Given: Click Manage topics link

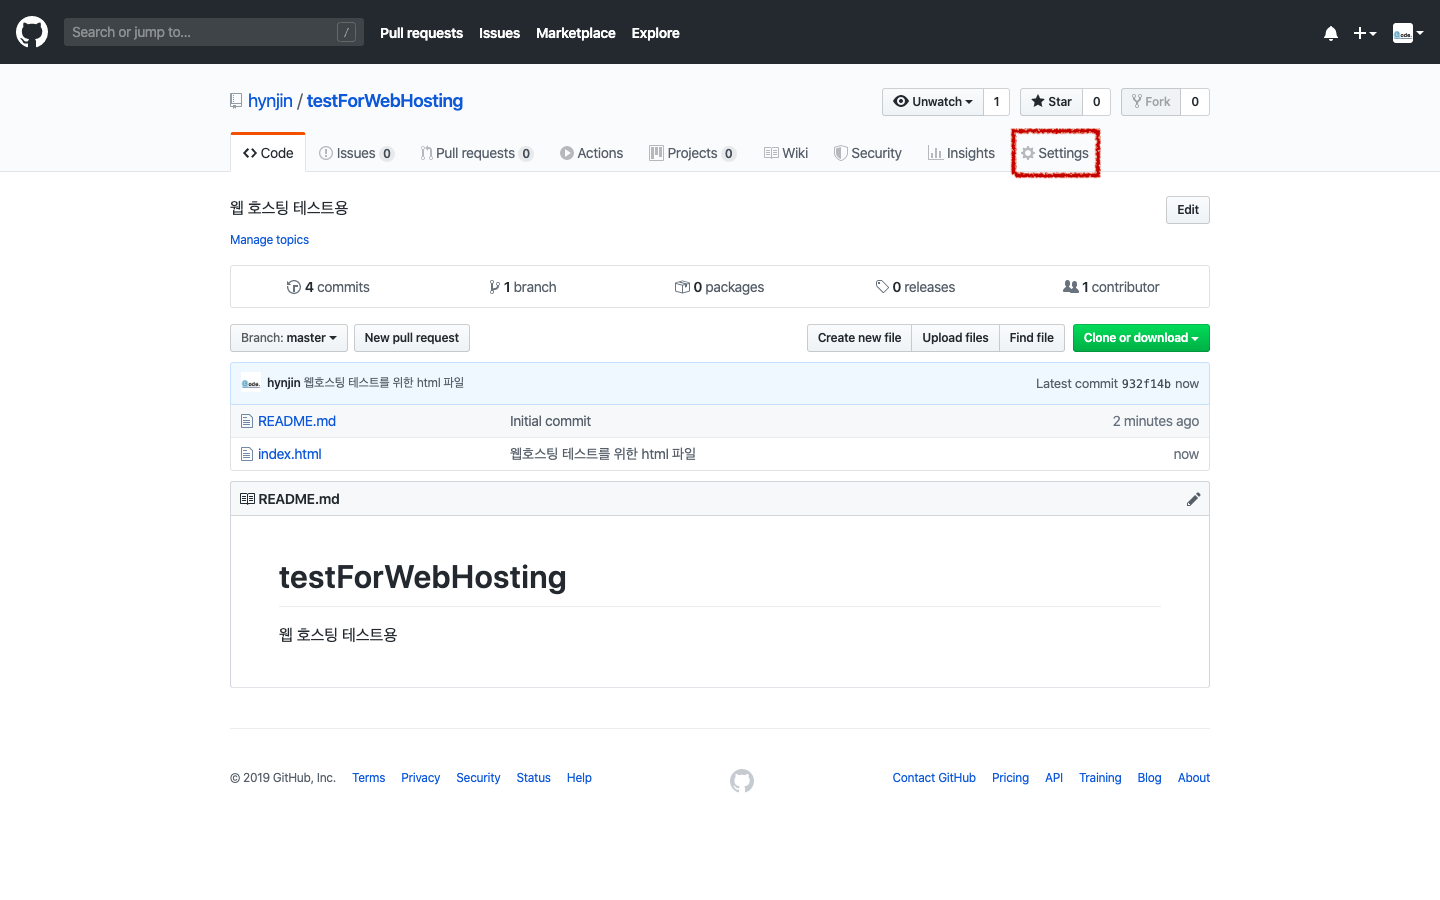Looking at the screenshot, I should [x=269, y=240].
